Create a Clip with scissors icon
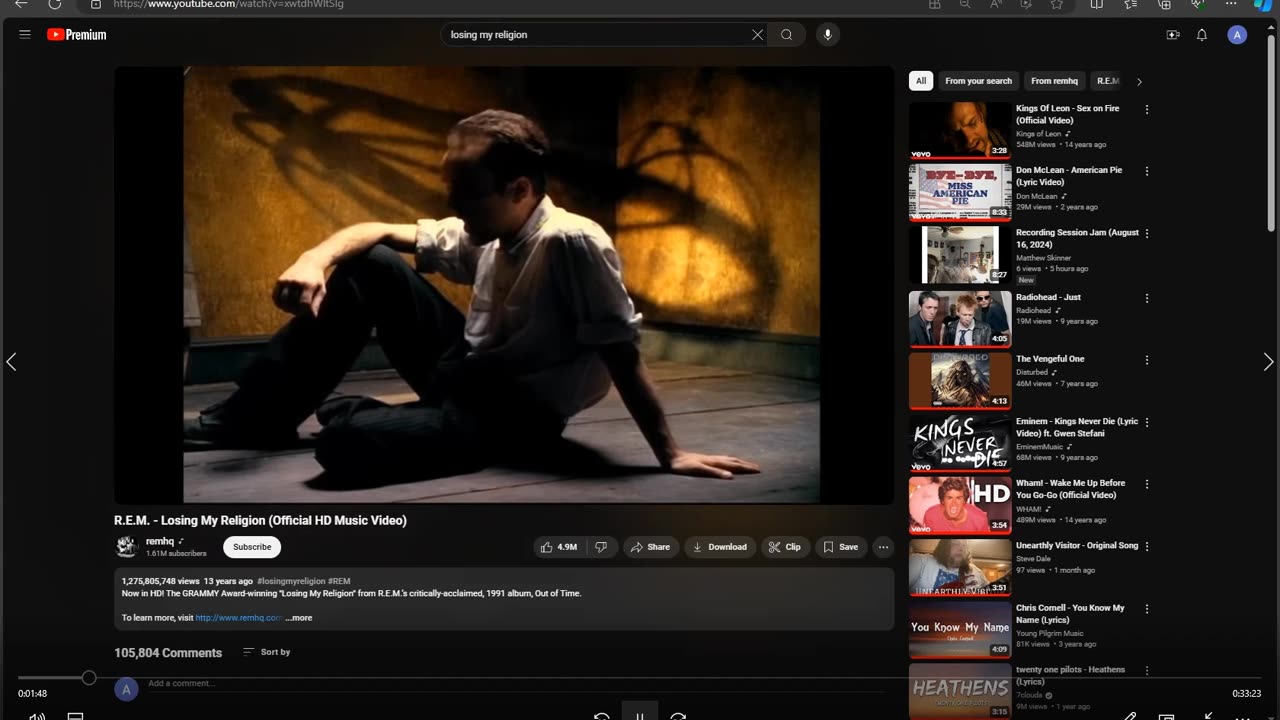The height and width of the screenshot is (720, 1280). point(785,547)
